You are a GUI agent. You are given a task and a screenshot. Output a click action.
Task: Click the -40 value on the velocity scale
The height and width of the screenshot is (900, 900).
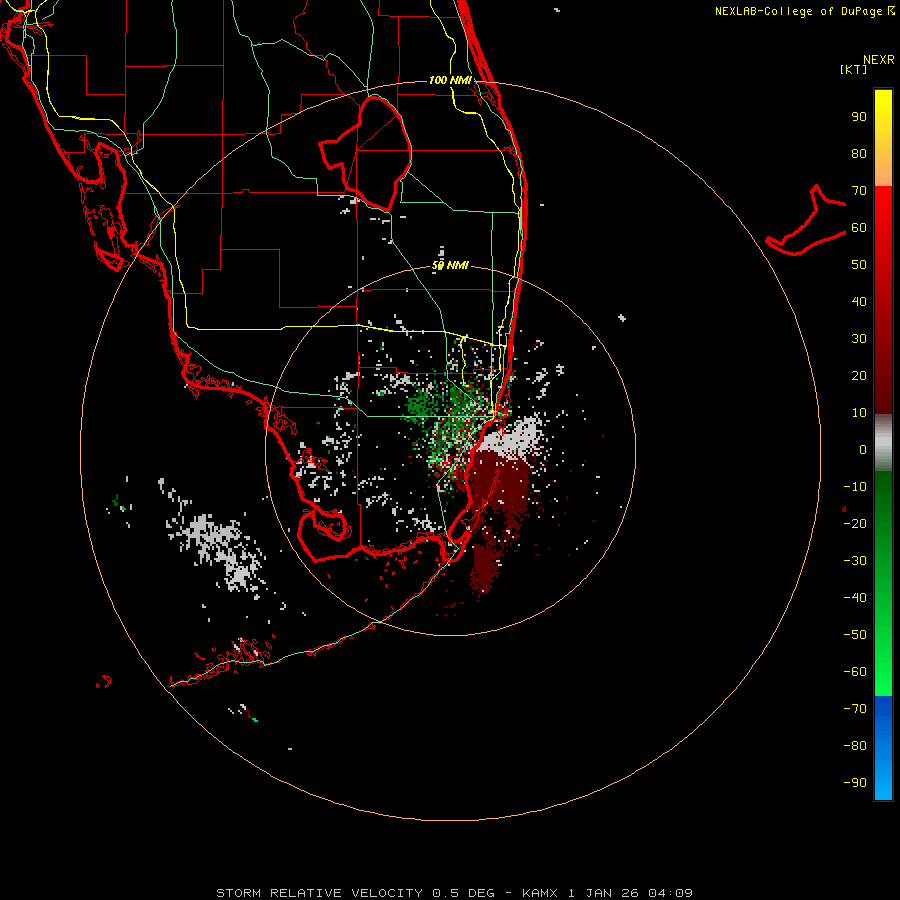point(855,598)
